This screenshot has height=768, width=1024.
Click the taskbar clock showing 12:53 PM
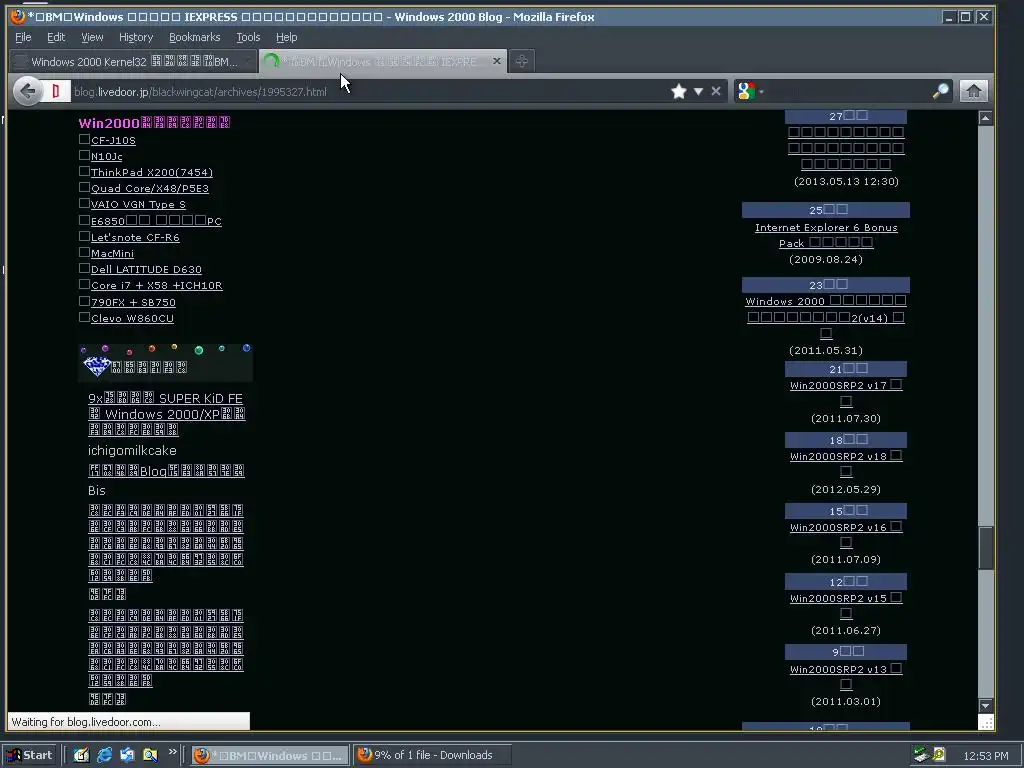pyautogui.click(x=985, y=756)
